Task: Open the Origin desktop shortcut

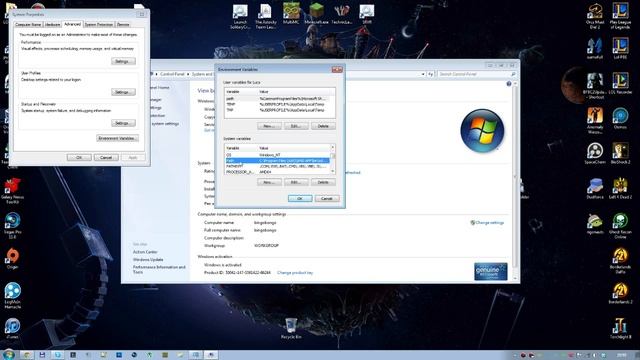Action: (x=12, y=259)
